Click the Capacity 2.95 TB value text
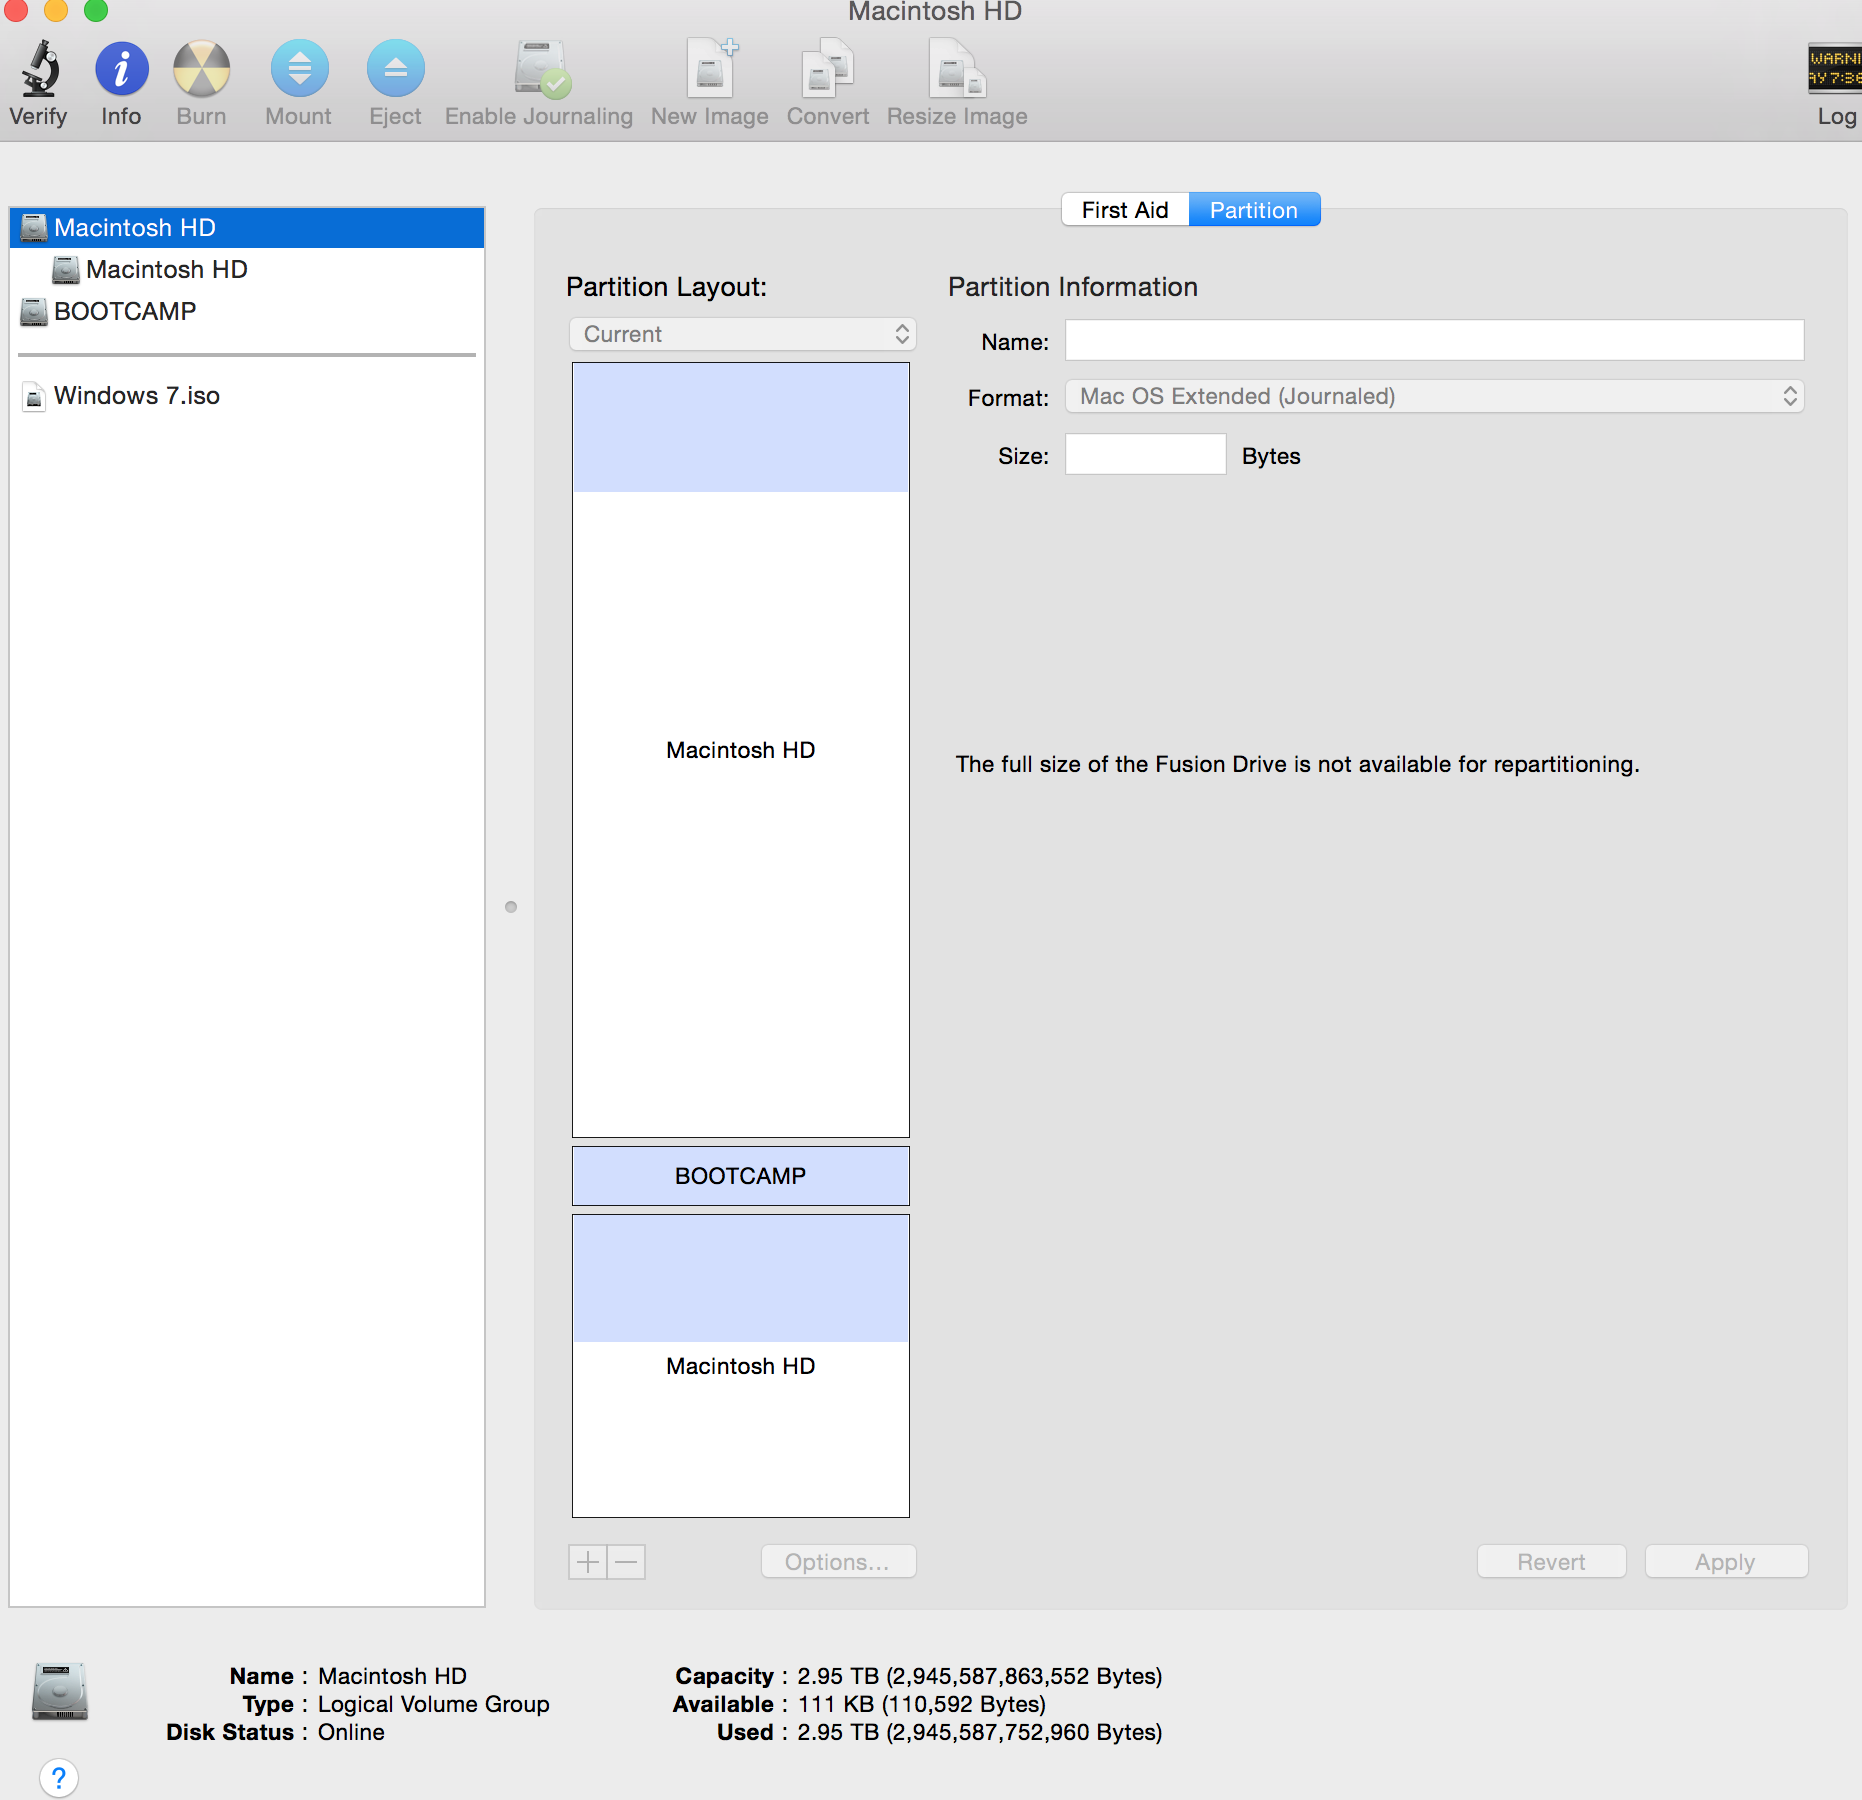Image resolution: width=1862 pixels, height=1800 pixels. (x=979, y=1676)
